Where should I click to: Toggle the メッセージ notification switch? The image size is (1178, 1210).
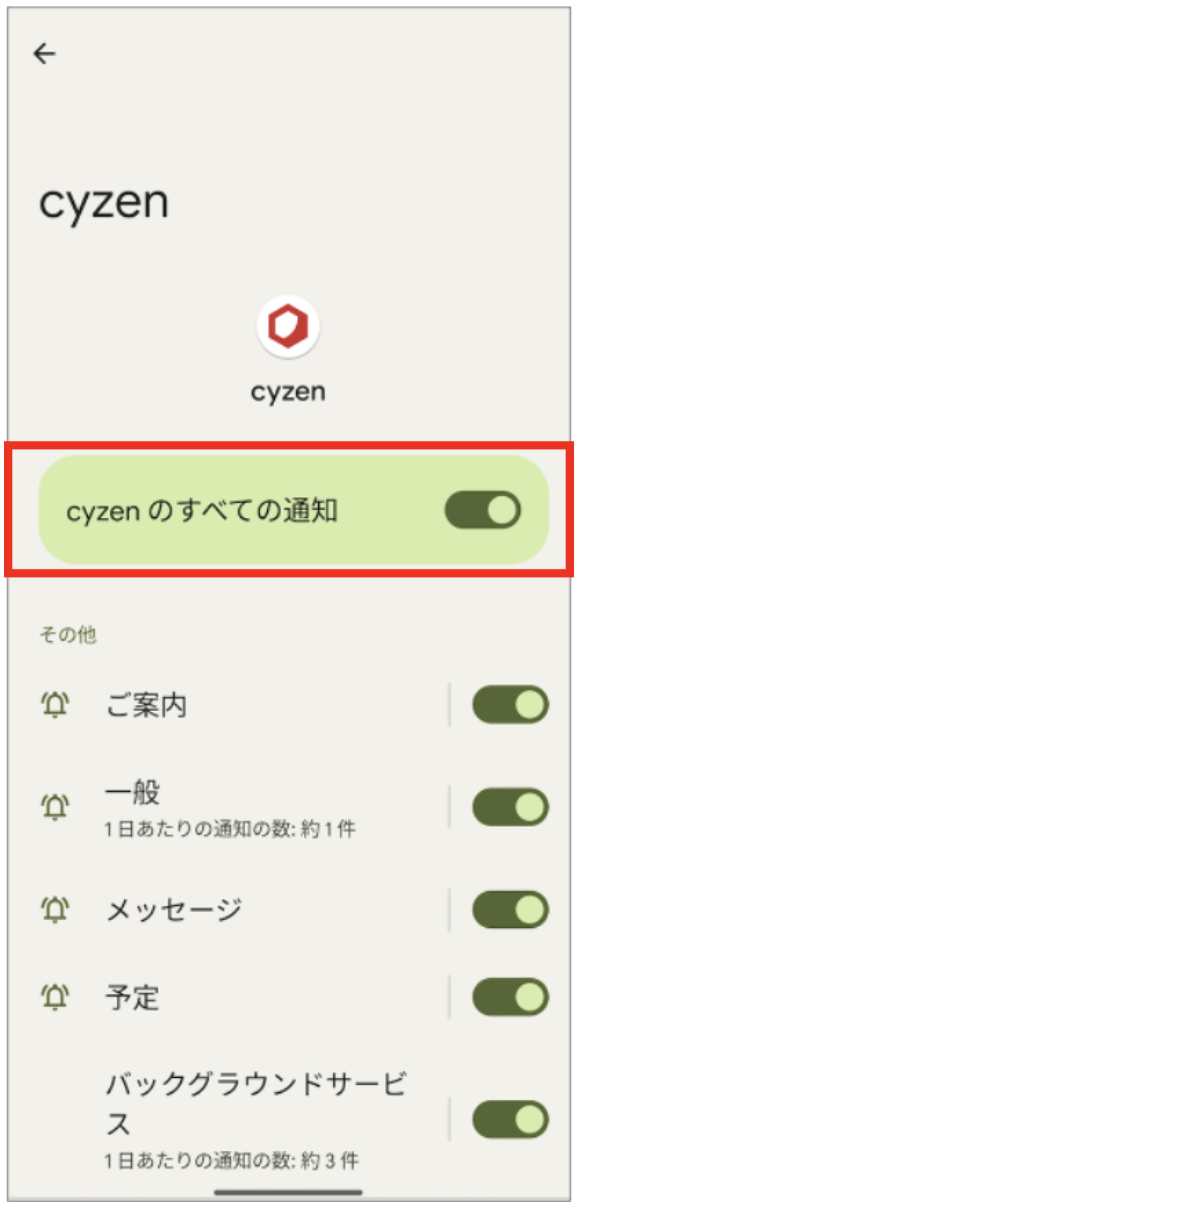point(510,910)
